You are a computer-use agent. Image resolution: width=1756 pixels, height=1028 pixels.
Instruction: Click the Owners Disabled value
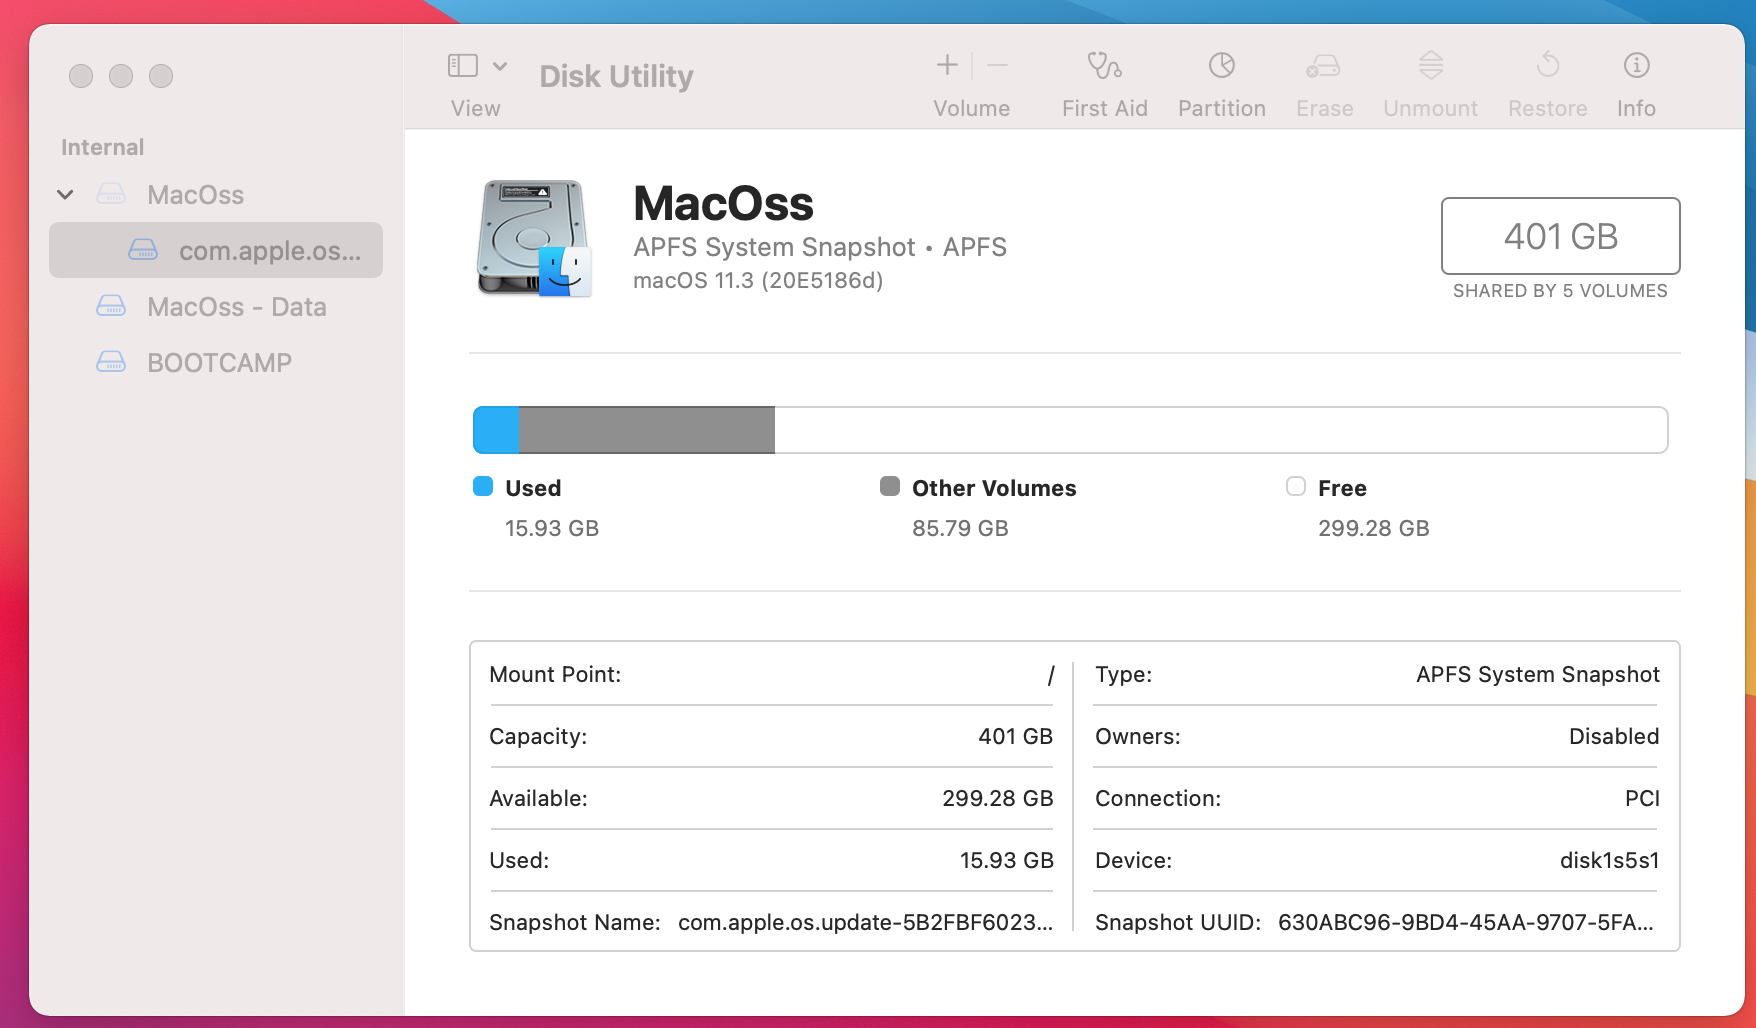click(x=1614, y=736)
